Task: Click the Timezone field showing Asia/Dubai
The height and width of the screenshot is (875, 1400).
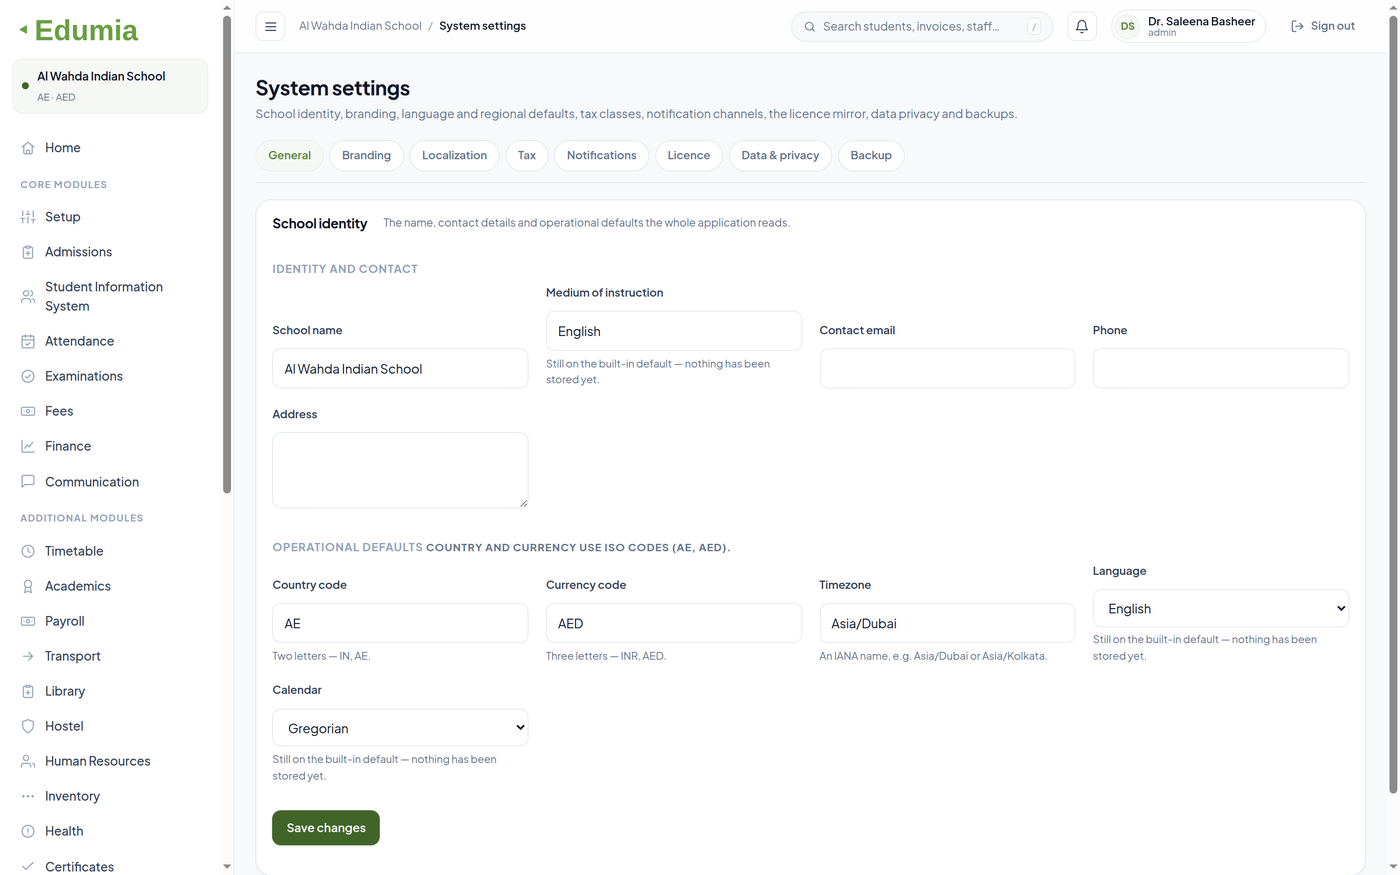Action: [x=947, y=623]
